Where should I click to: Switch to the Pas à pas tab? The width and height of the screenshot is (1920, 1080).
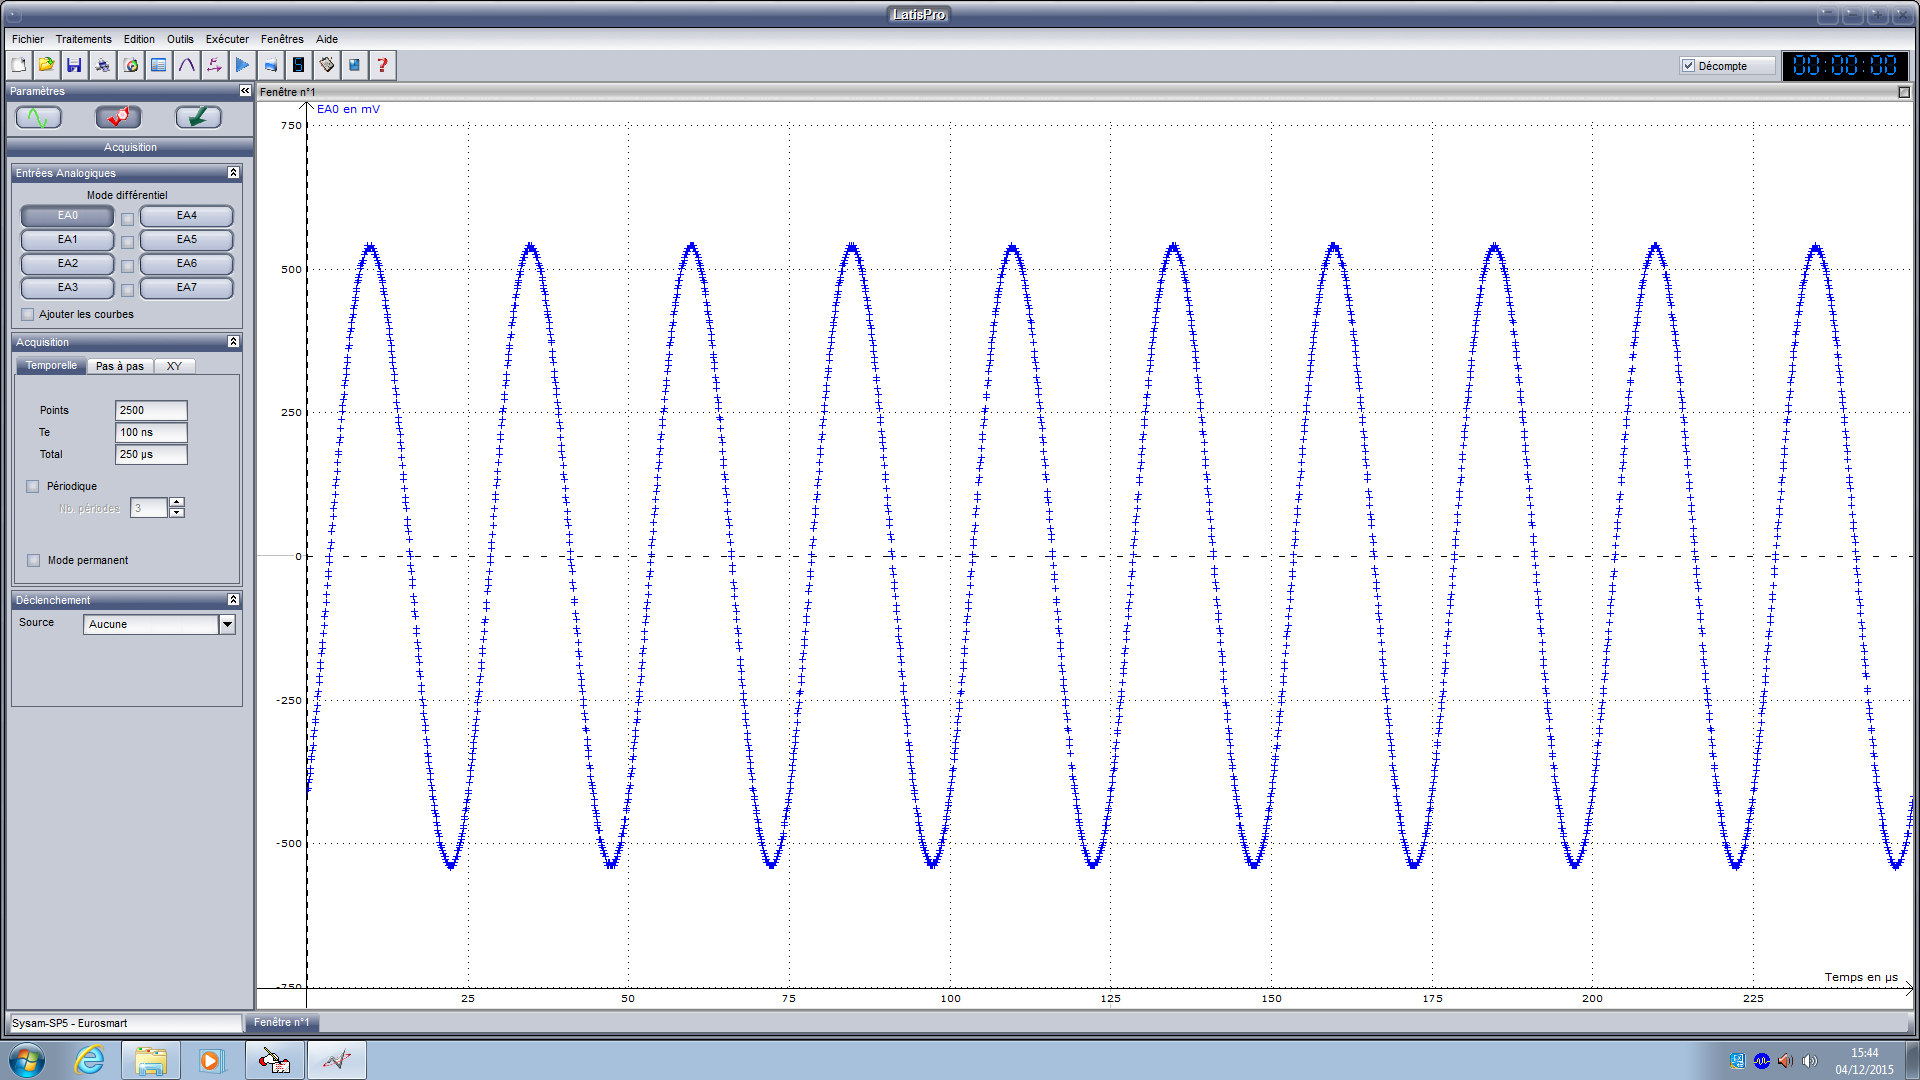pos(119,366)
